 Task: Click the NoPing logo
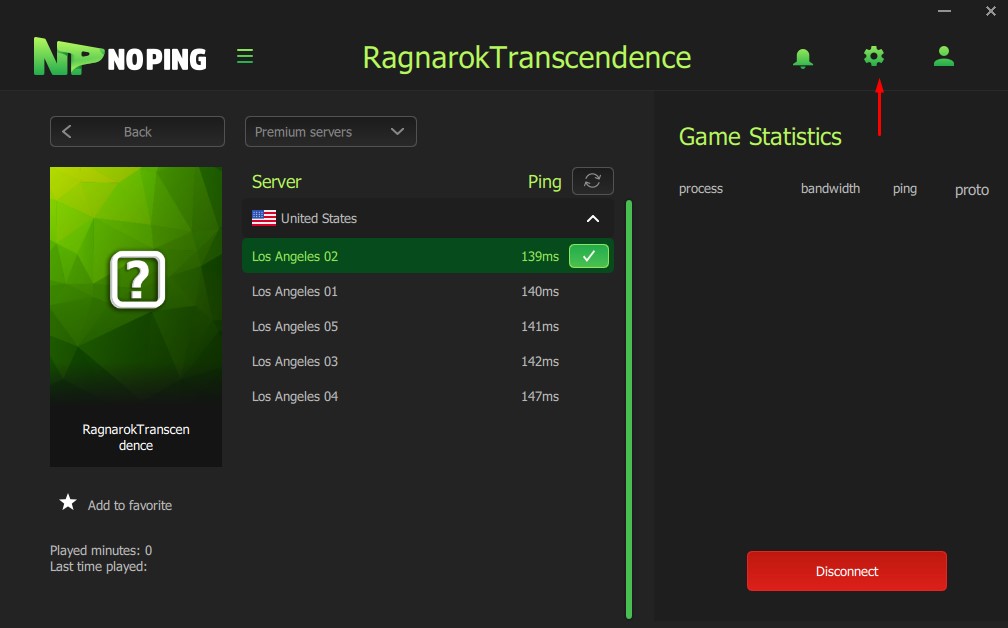[120, 57]
